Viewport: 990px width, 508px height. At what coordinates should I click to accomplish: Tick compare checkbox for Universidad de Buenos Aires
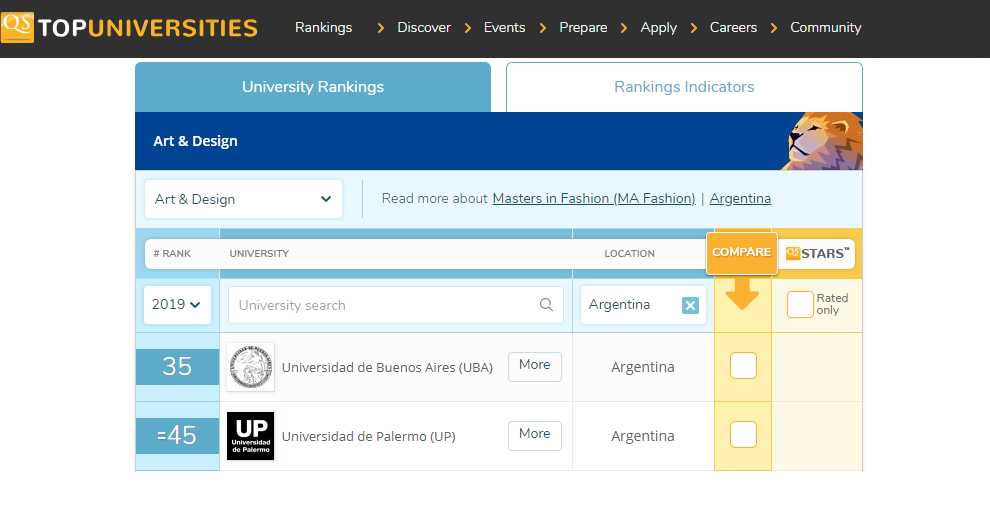pyautogui.click(x=743, y=365)
